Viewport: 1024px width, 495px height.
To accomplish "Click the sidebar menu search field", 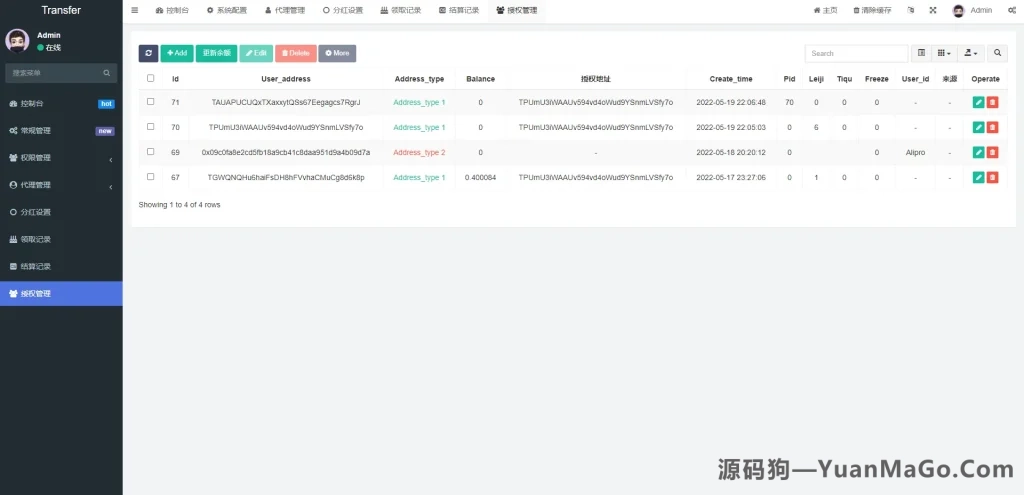I will pos(53,73).
